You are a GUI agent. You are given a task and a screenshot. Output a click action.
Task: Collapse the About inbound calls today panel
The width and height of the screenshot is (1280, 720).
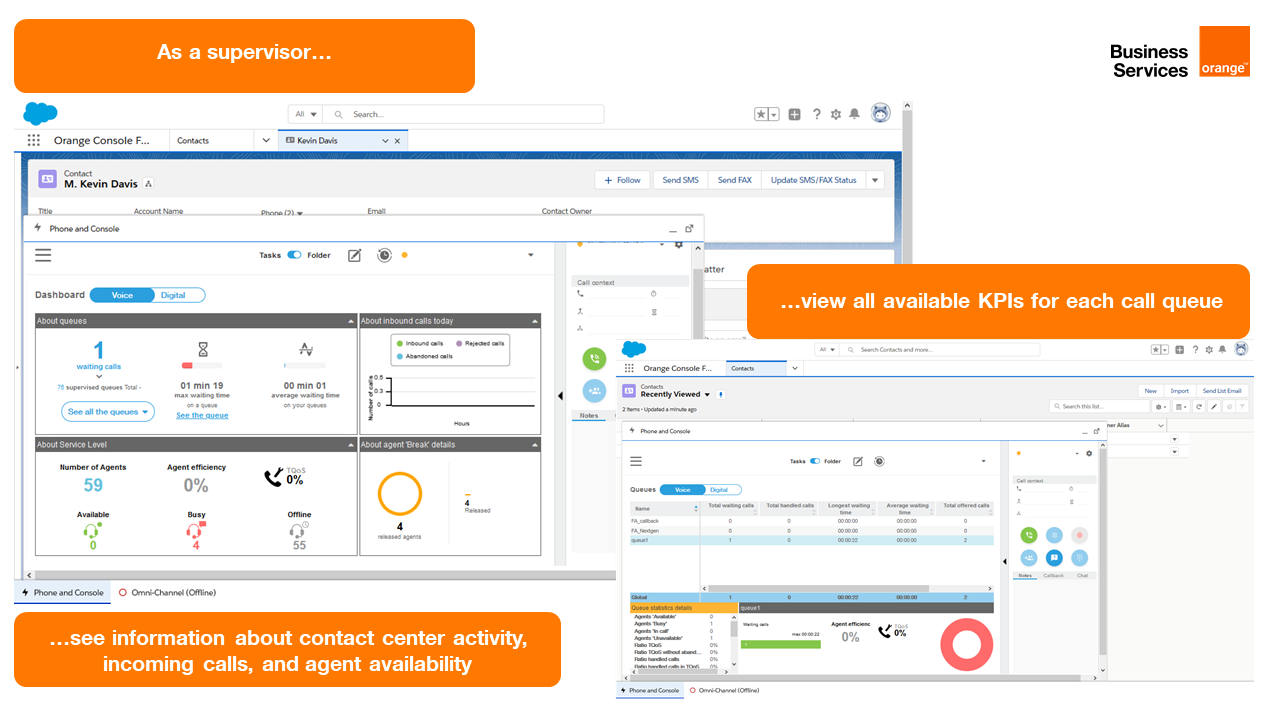(x=534, y=321)
